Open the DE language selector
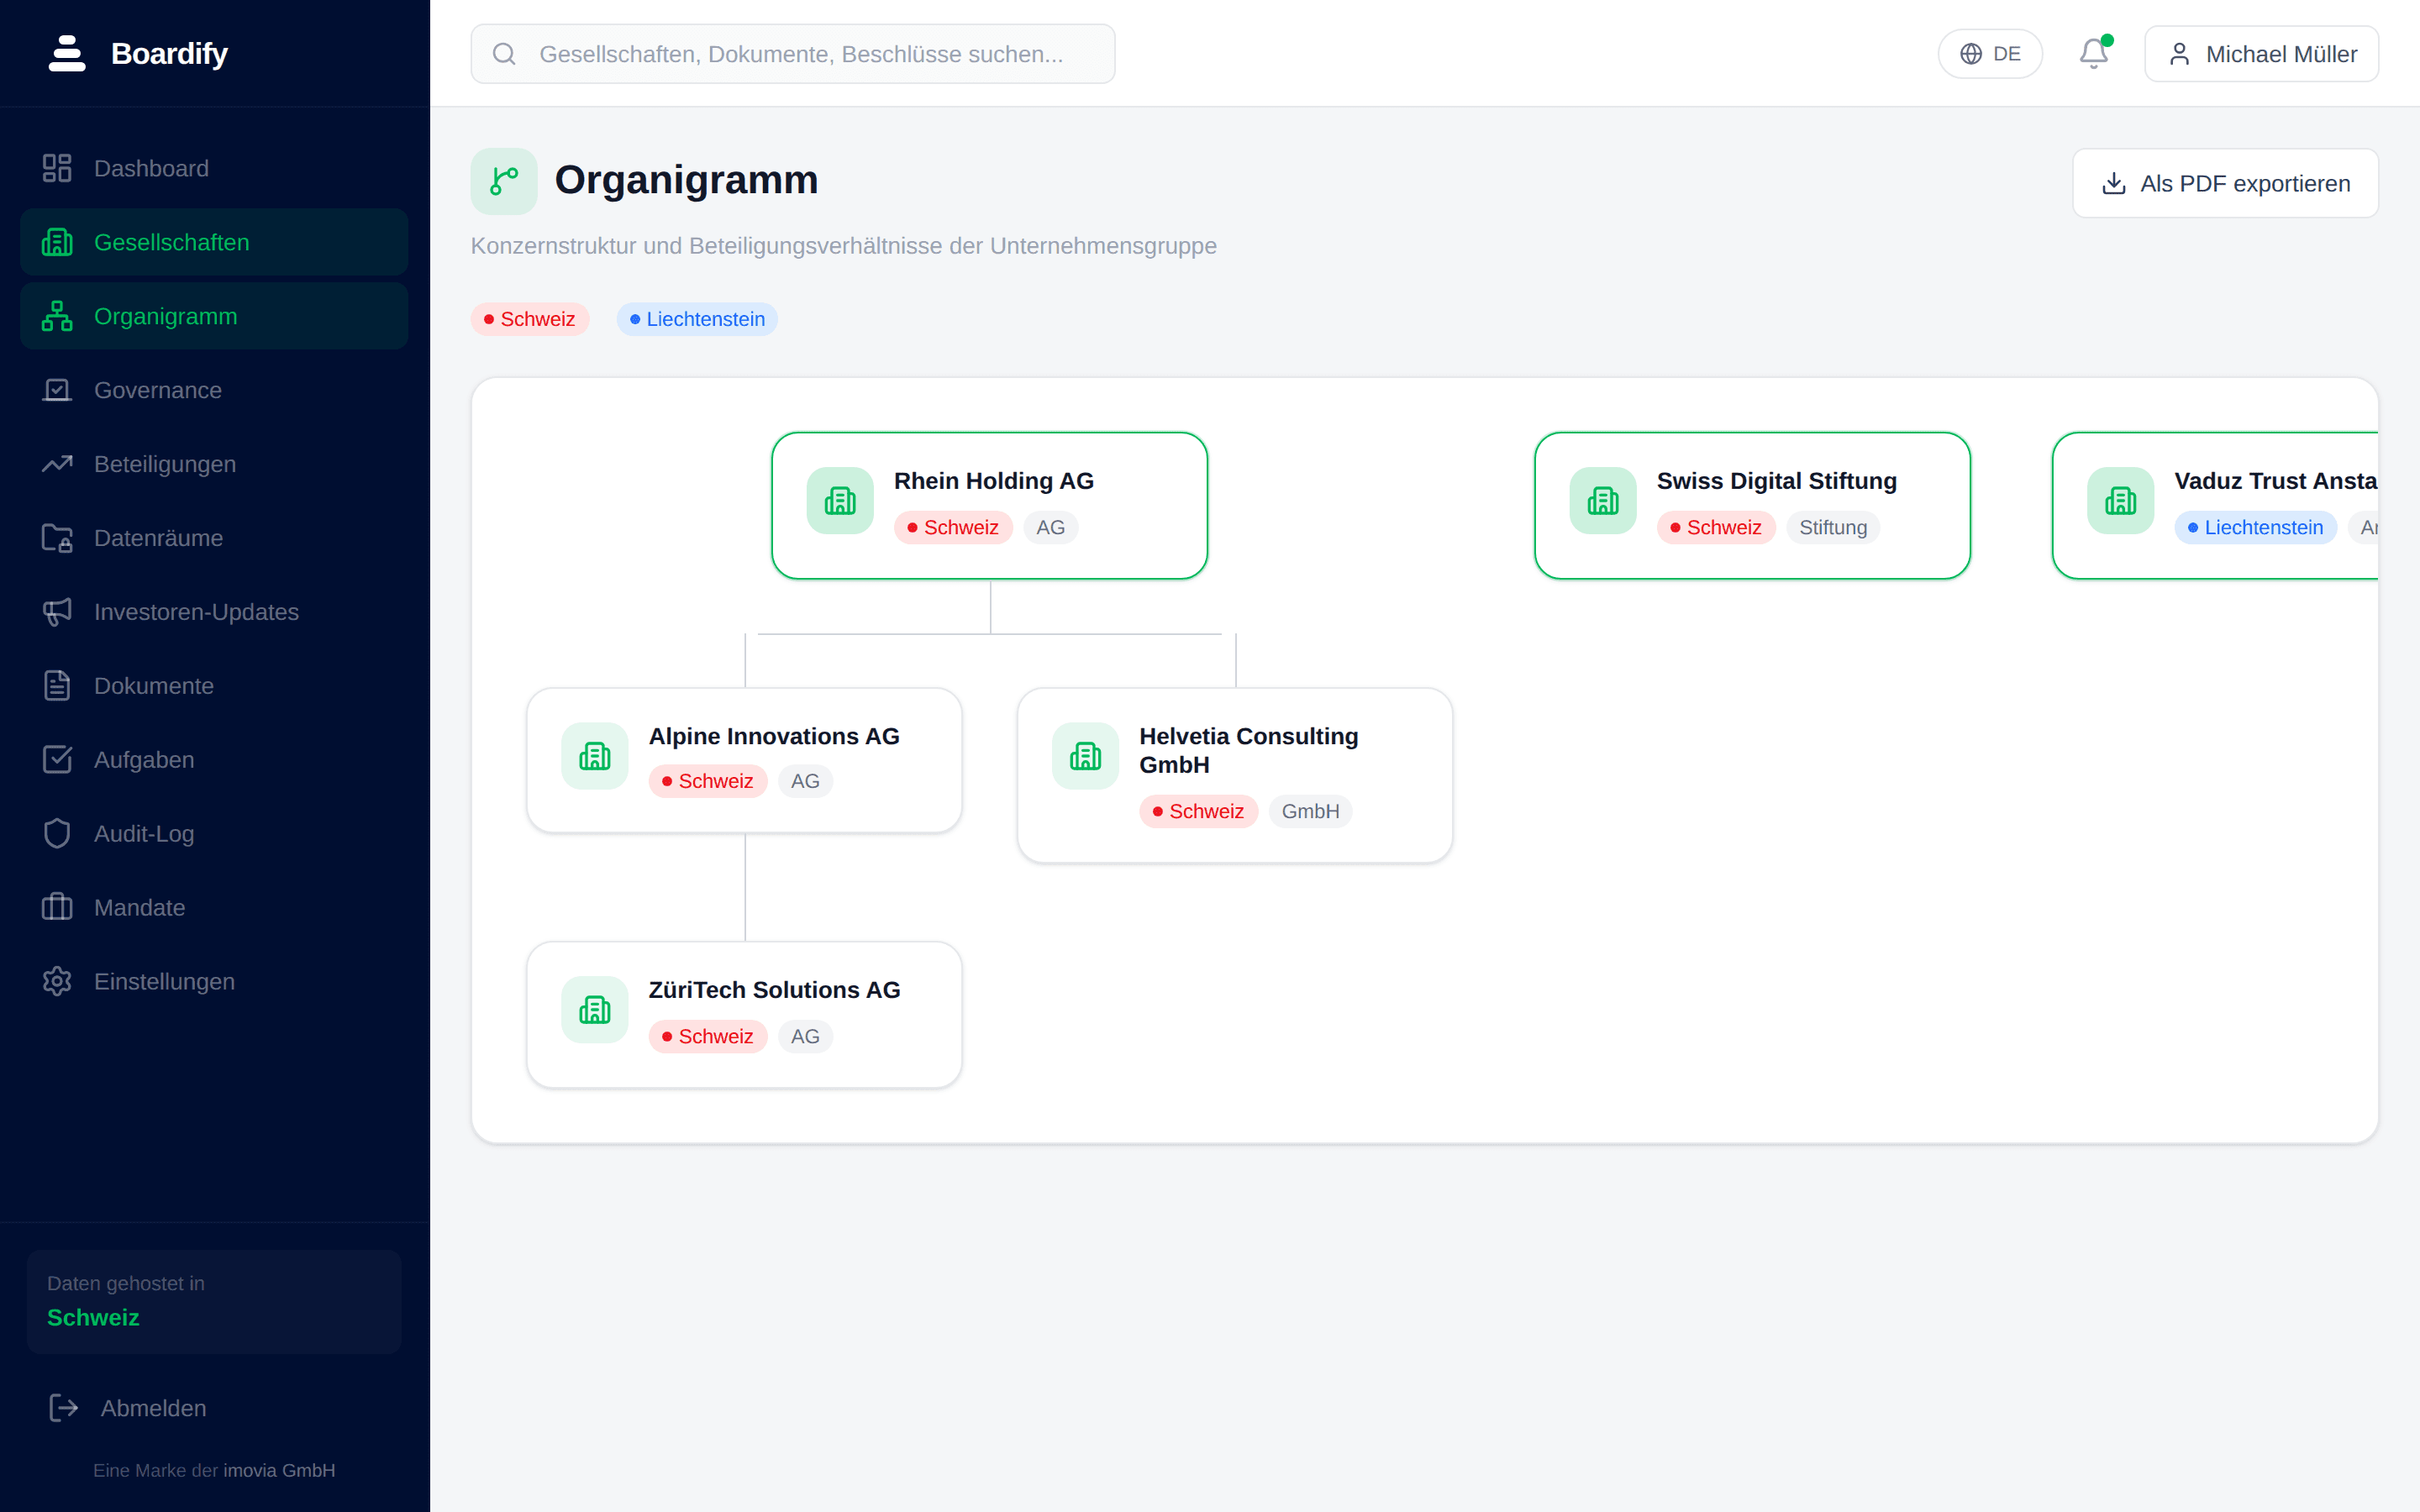This screenshot has width=2420, height=1512. 1990,54
